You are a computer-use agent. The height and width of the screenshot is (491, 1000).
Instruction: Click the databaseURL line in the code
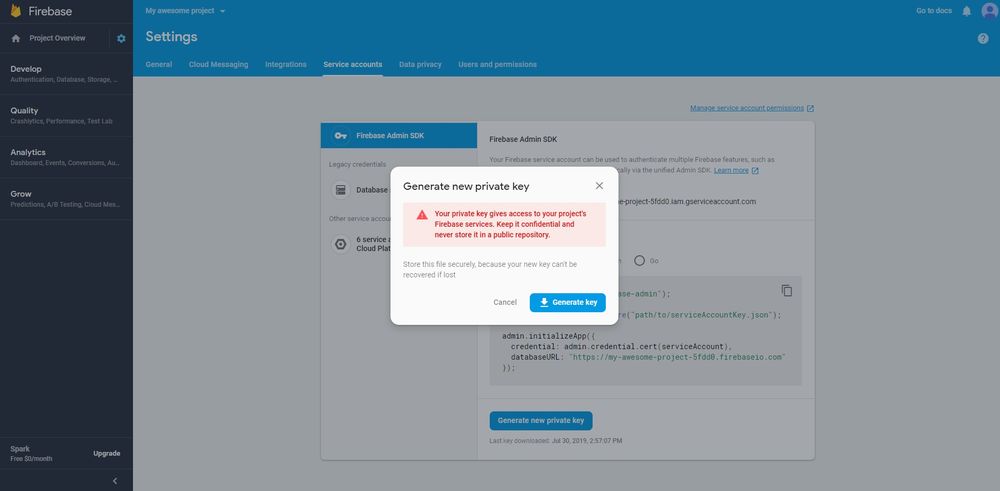click(647, 357)
